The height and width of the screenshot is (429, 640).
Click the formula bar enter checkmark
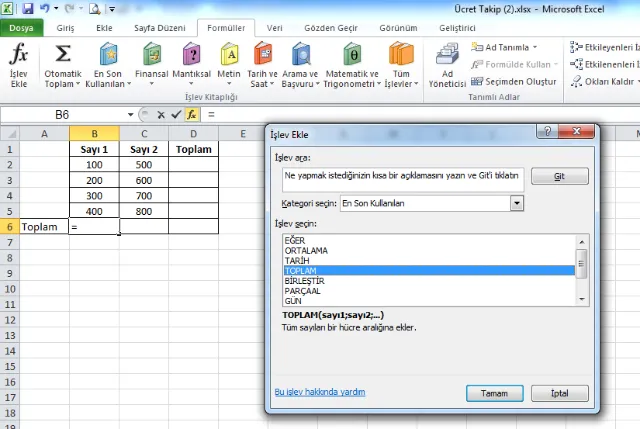point(176,115)
